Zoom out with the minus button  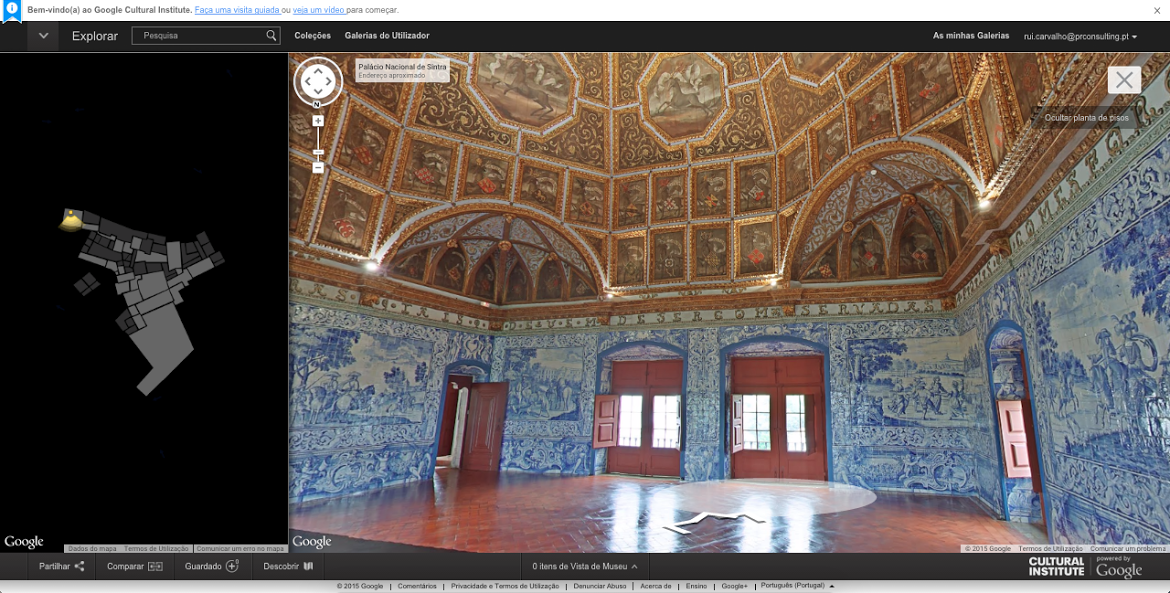(318, 168)
